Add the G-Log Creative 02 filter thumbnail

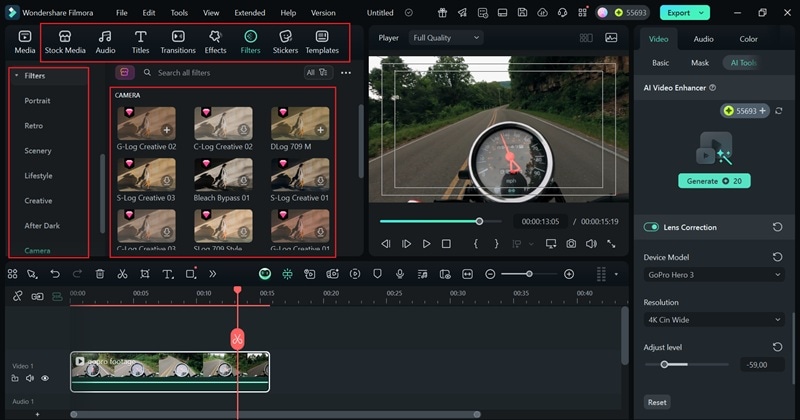146,123
